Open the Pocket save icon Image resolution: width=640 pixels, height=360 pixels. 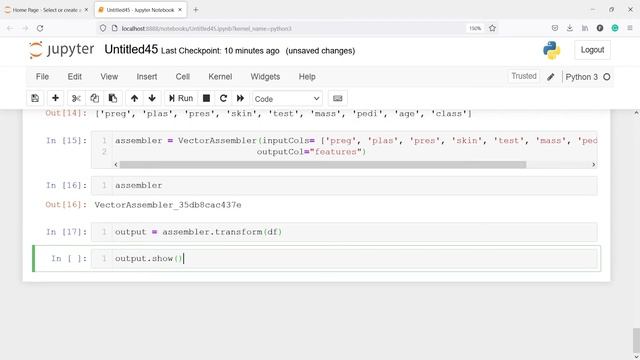(555, 28)
